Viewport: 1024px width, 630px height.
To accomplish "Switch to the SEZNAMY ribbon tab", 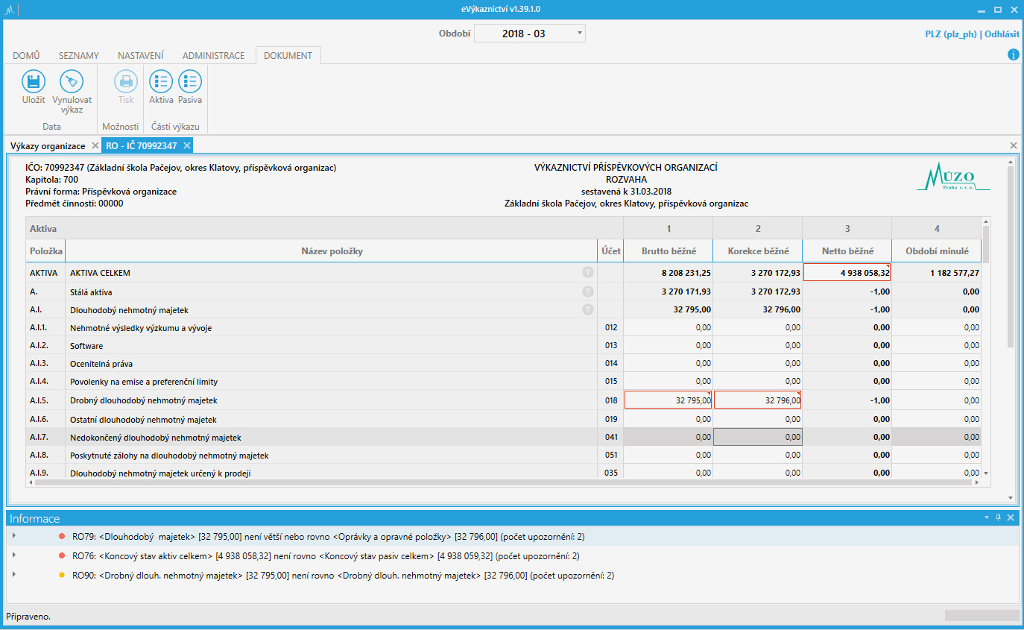I will (80, 56).
